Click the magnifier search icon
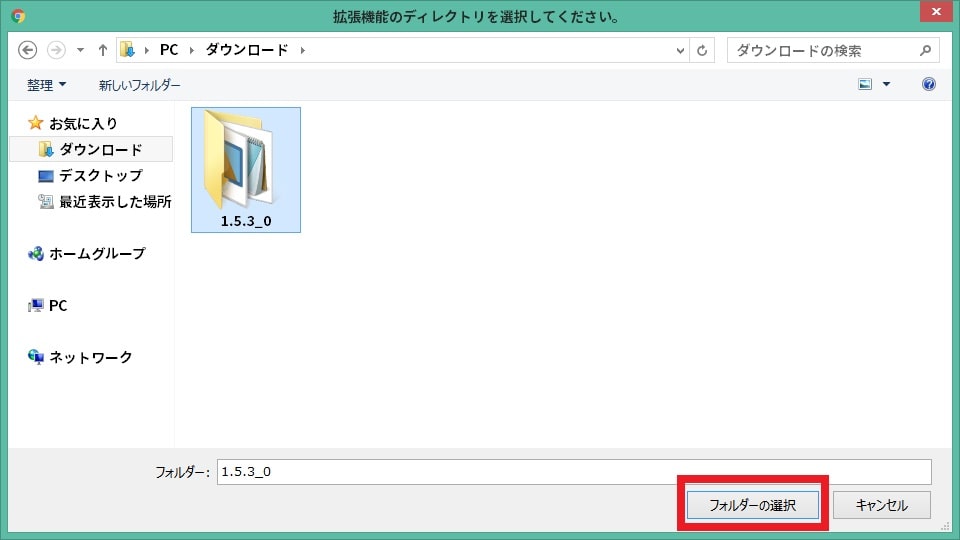The width and height of the screenshot is (960, 540). [925, 50]
